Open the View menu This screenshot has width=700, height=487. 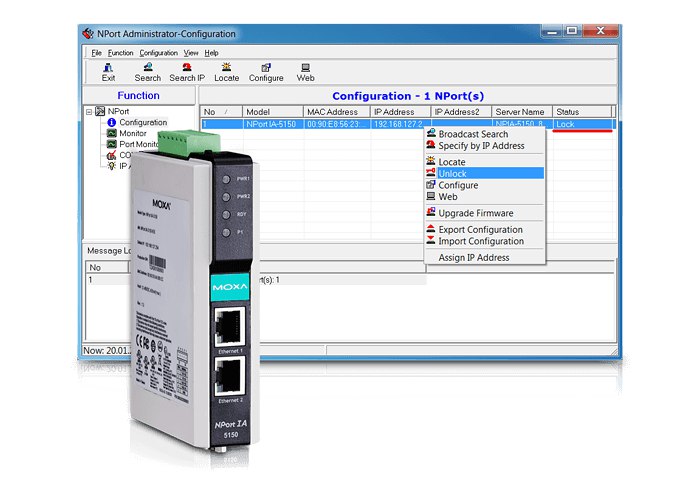(x=191, y=53)
